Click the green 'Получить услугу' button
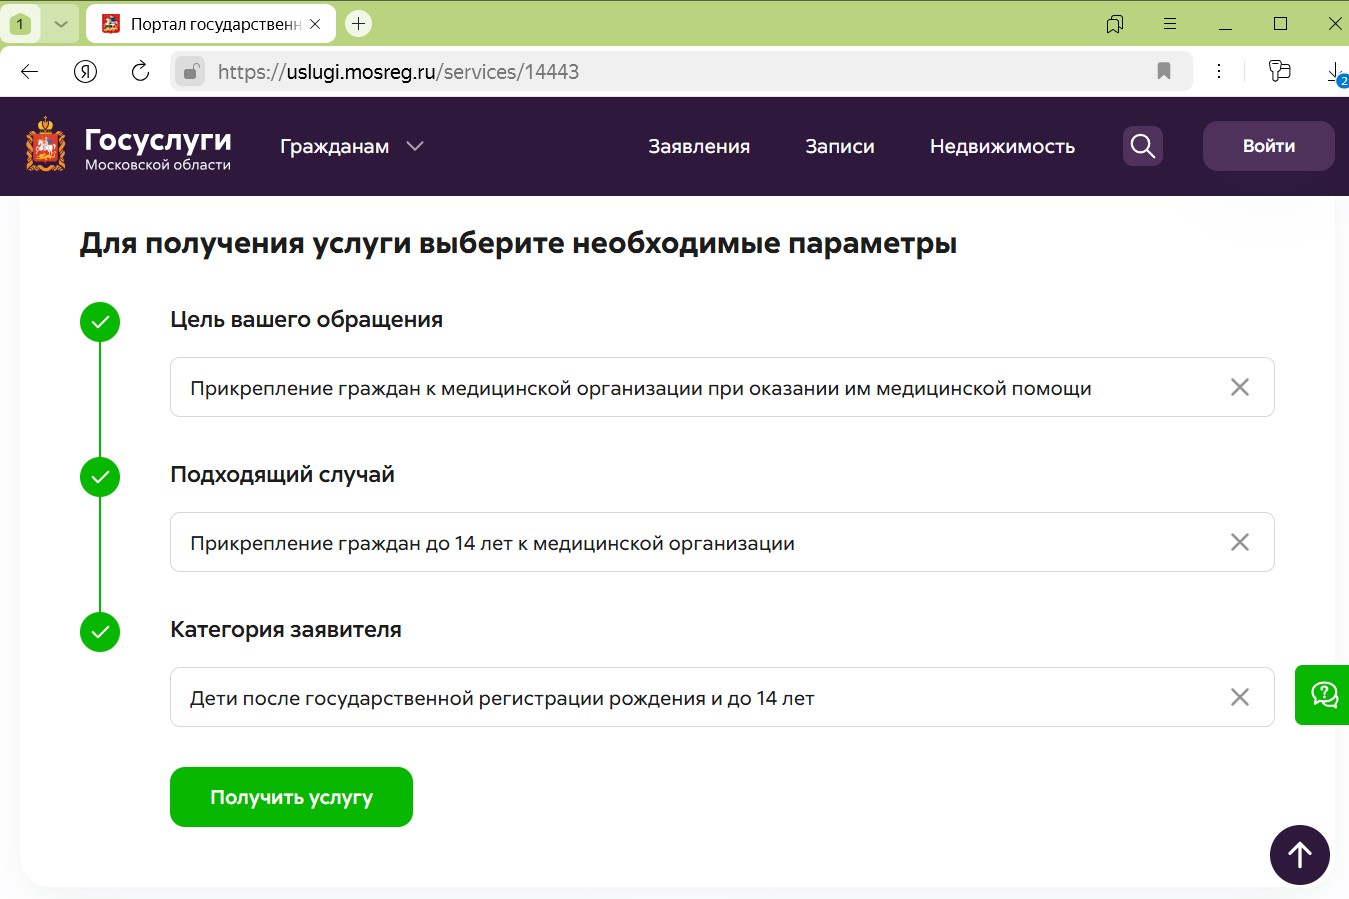Screen dimensions: 1349x899 pyautogui.click(x=291, y=797)
